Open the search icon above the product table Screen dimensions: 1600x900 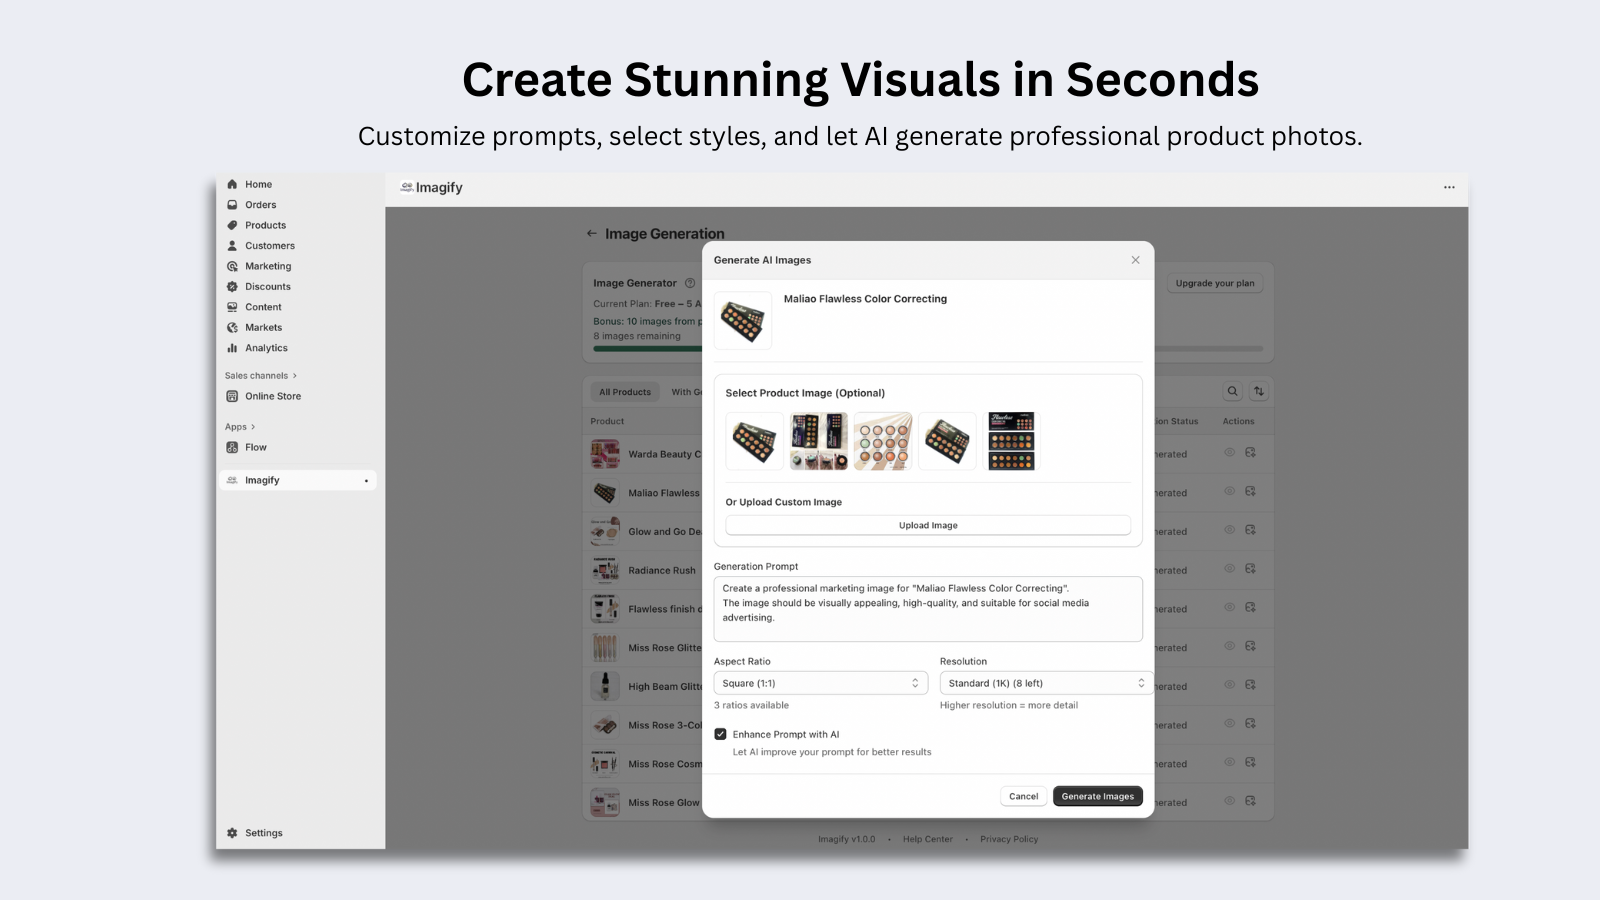click(x=1232, y=391)
